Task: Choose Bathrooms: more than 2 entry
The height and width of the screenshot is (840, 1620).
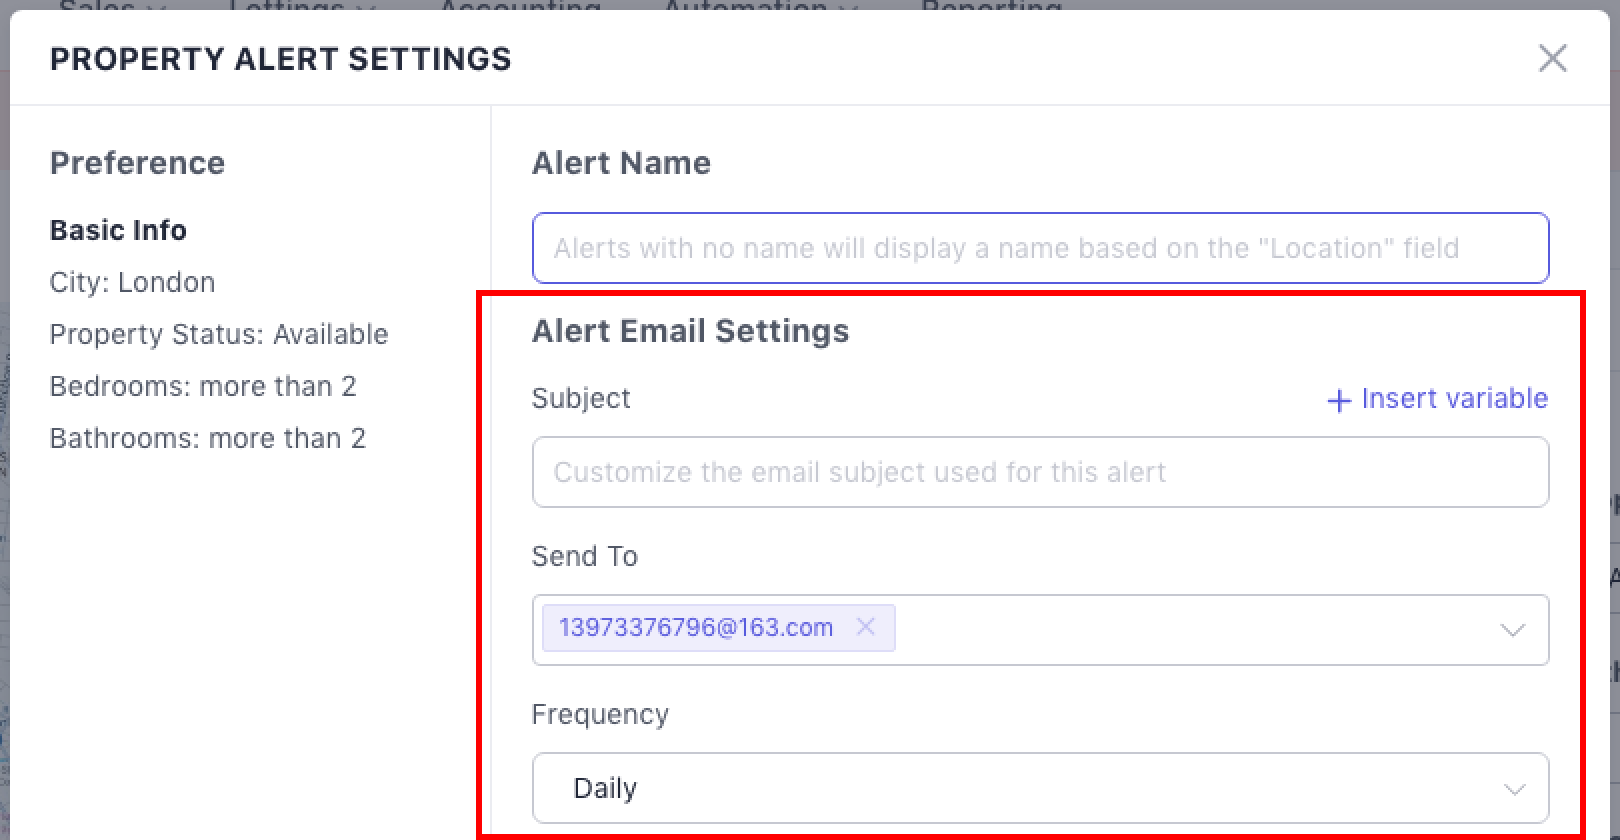Action: pyautogui.click(x=208, y=438)
